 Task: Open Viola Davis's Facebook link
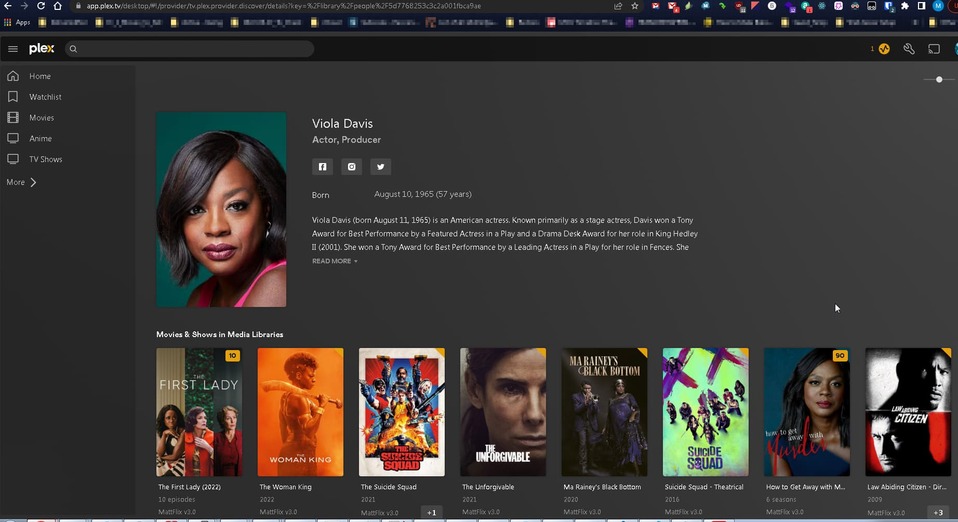pos(323,167)
